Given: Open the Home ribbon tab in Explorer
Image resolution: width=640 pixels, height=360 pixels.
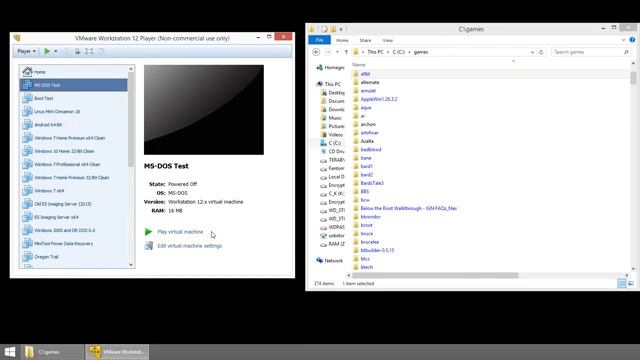Looking at the screenshot, I should pos(342,40).
